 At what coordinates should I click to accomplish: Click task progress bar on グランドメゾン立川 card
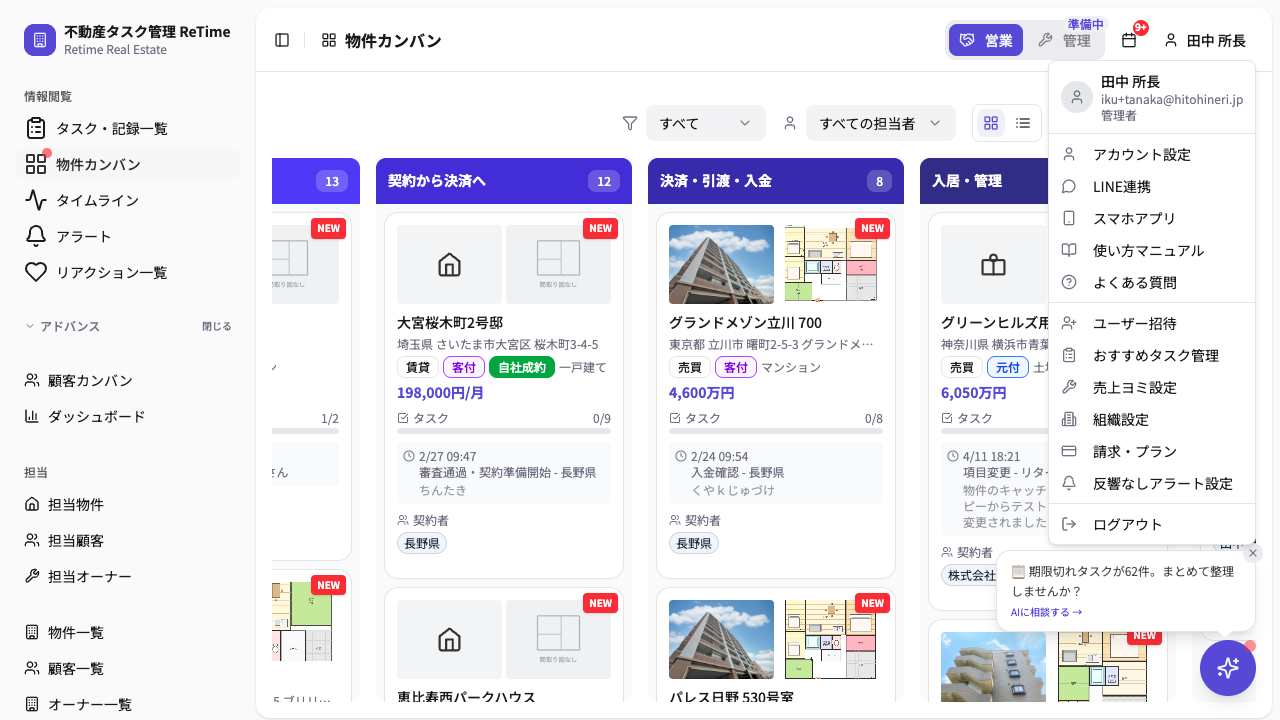point(776,431)
